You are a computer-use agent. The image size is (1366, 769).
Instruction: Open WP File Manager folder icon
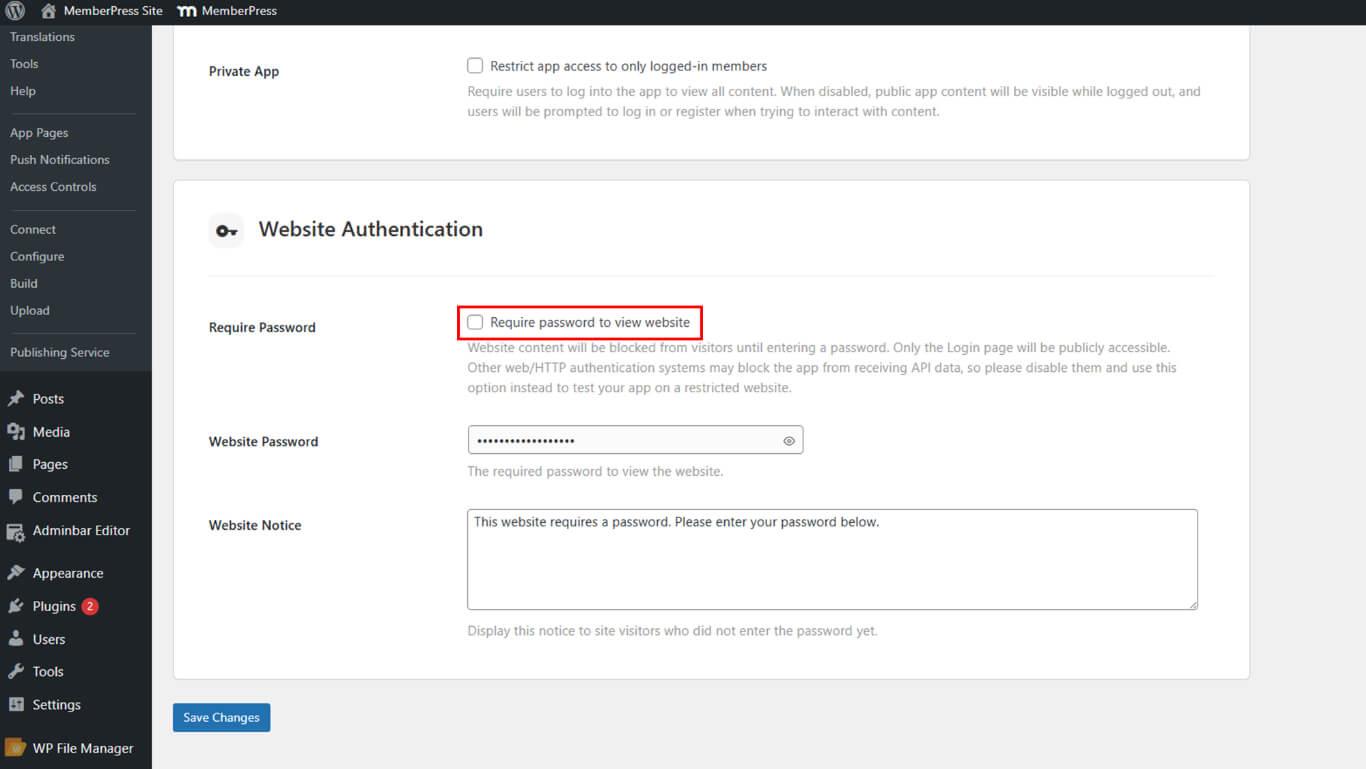[x=16, y=748]
